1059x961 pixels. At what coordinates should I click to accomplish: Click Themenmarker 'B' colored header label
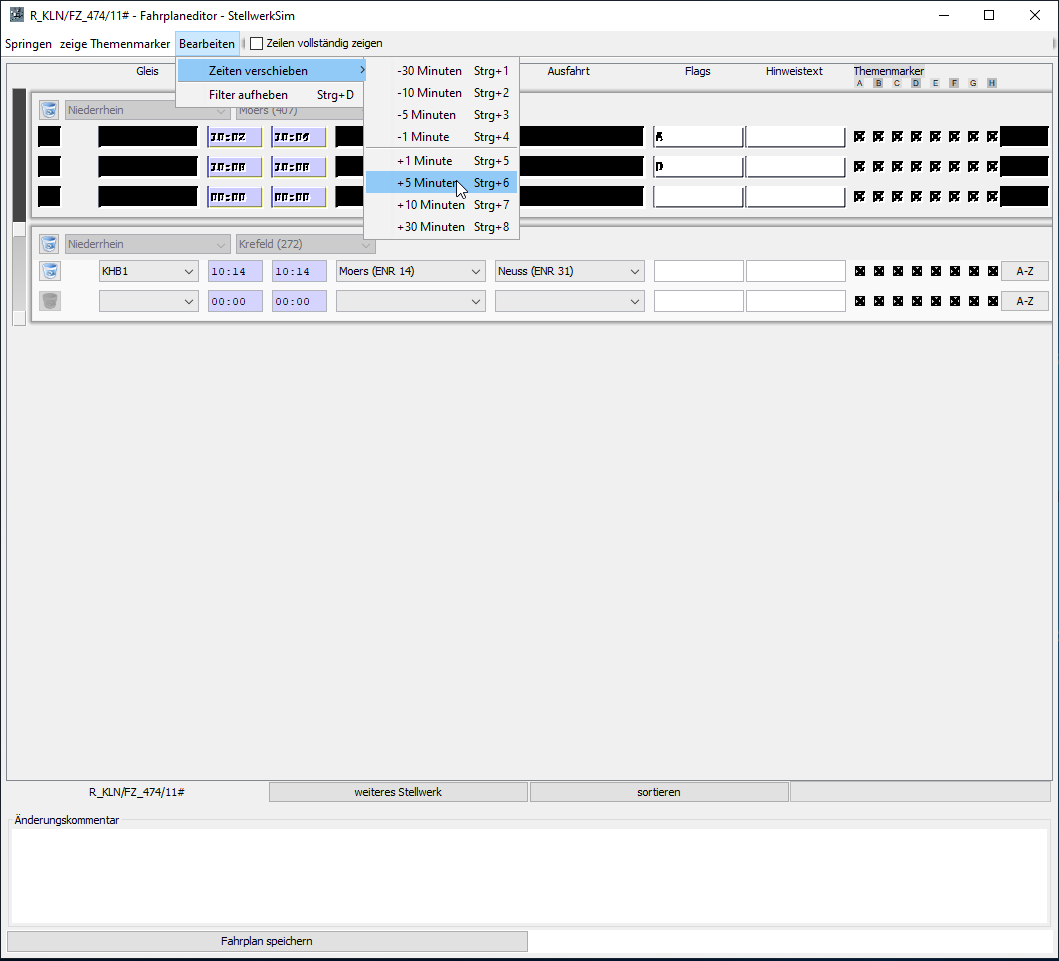tap(878, 83)
